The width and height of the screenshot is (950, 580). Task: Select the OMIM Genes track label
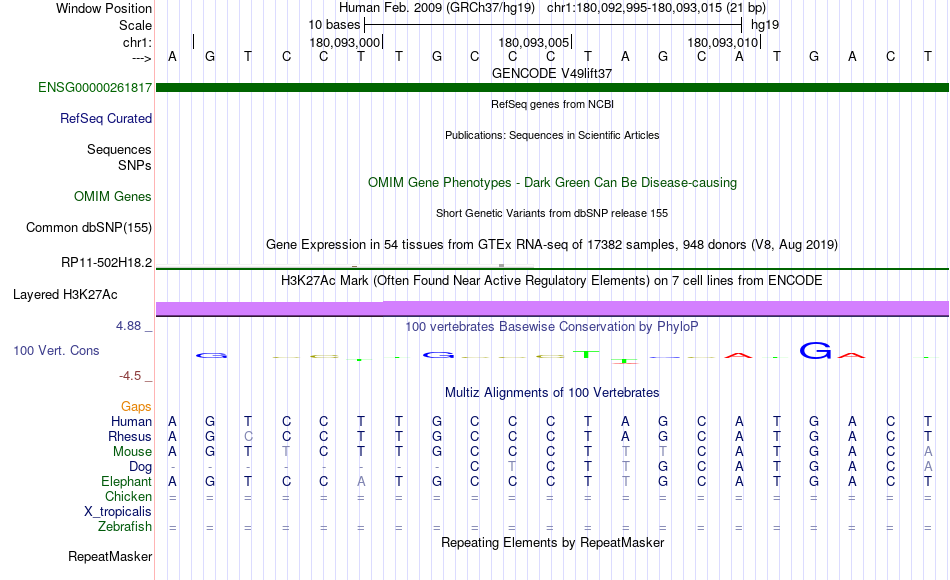[113, 196]
